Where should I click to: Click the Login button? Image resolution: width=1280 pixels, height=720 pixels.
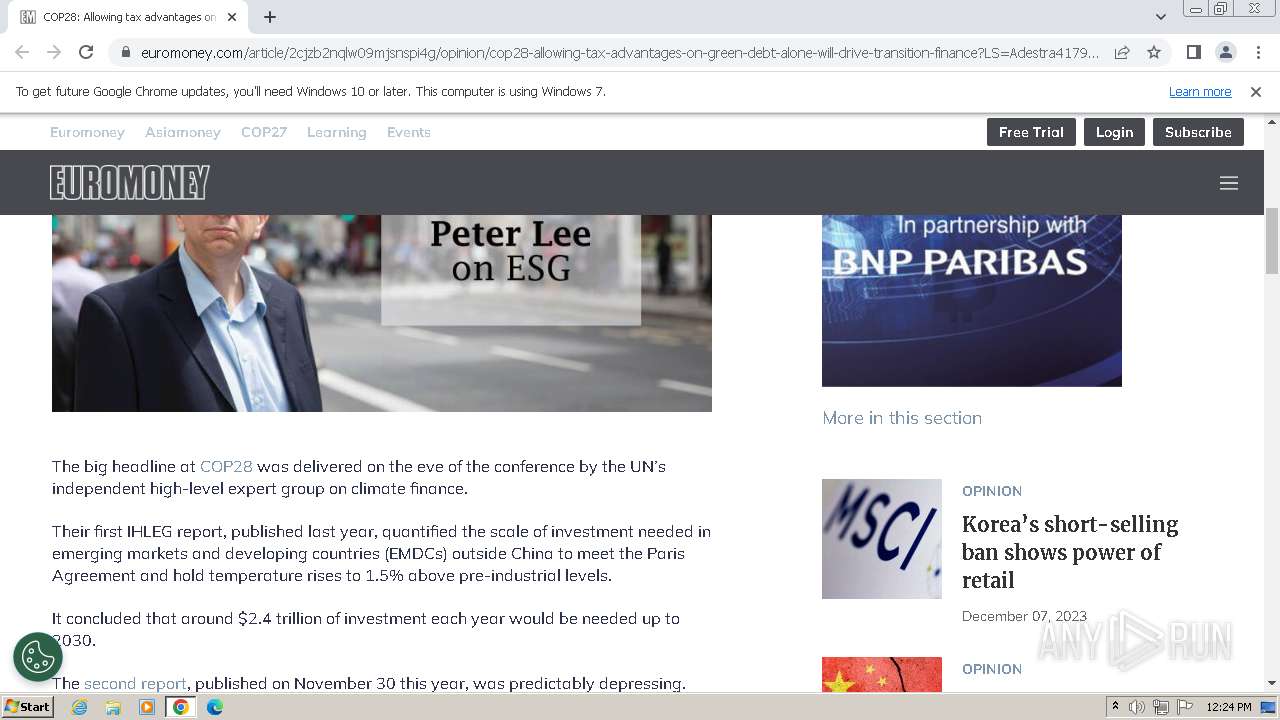tap(1114, 132)
